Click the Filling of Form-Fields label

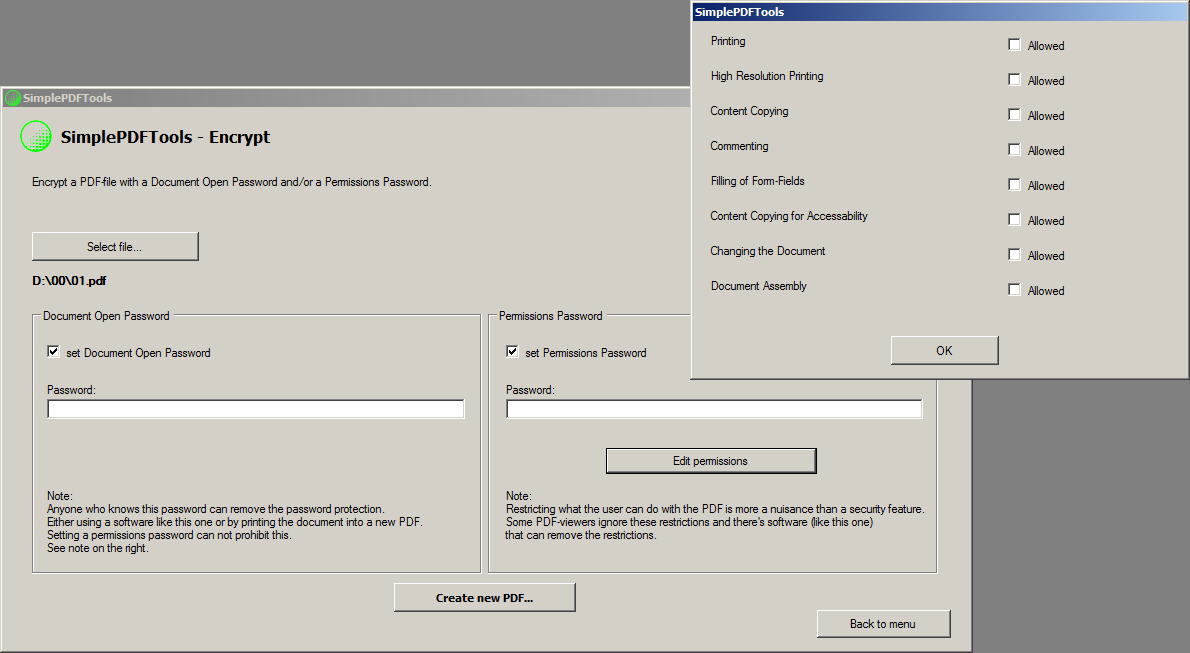[x=757, y=181]
